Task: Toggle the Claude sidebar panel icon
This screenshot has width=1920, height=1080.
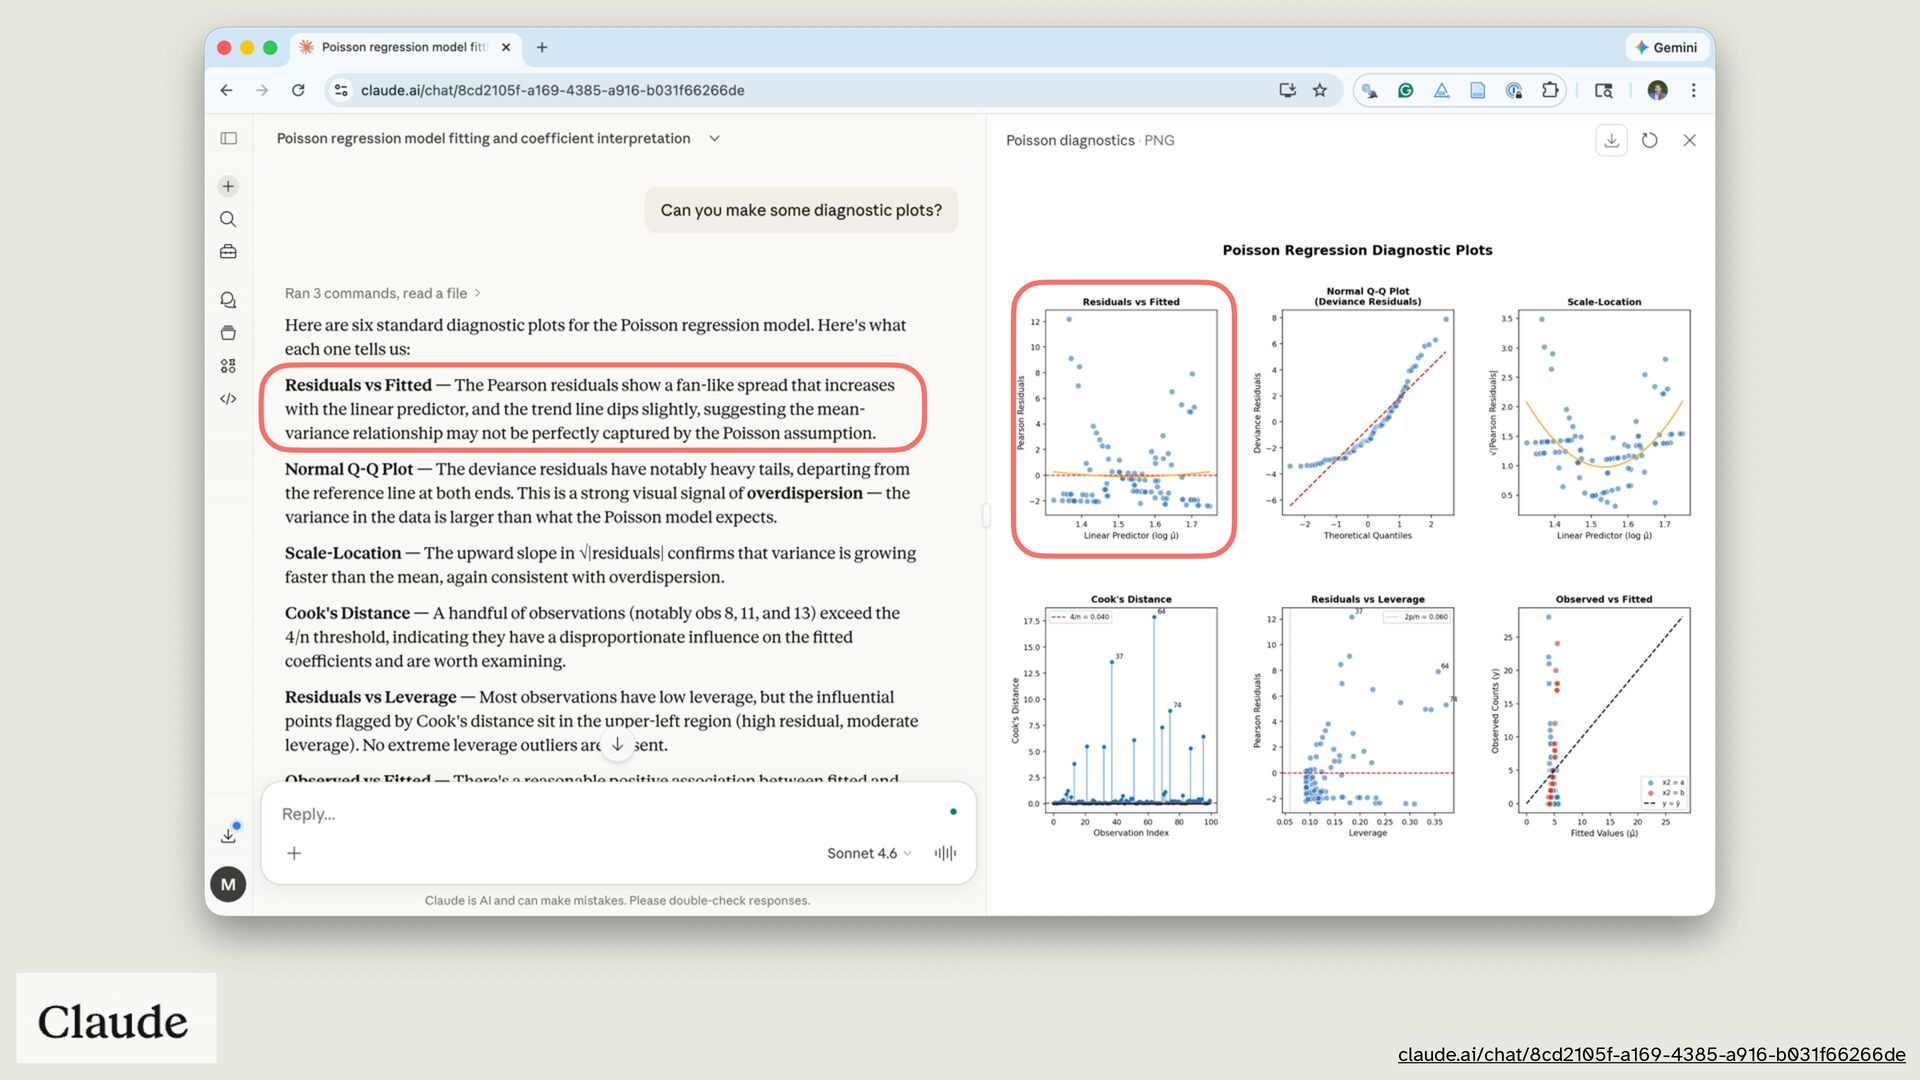Action: pos(228,139)
